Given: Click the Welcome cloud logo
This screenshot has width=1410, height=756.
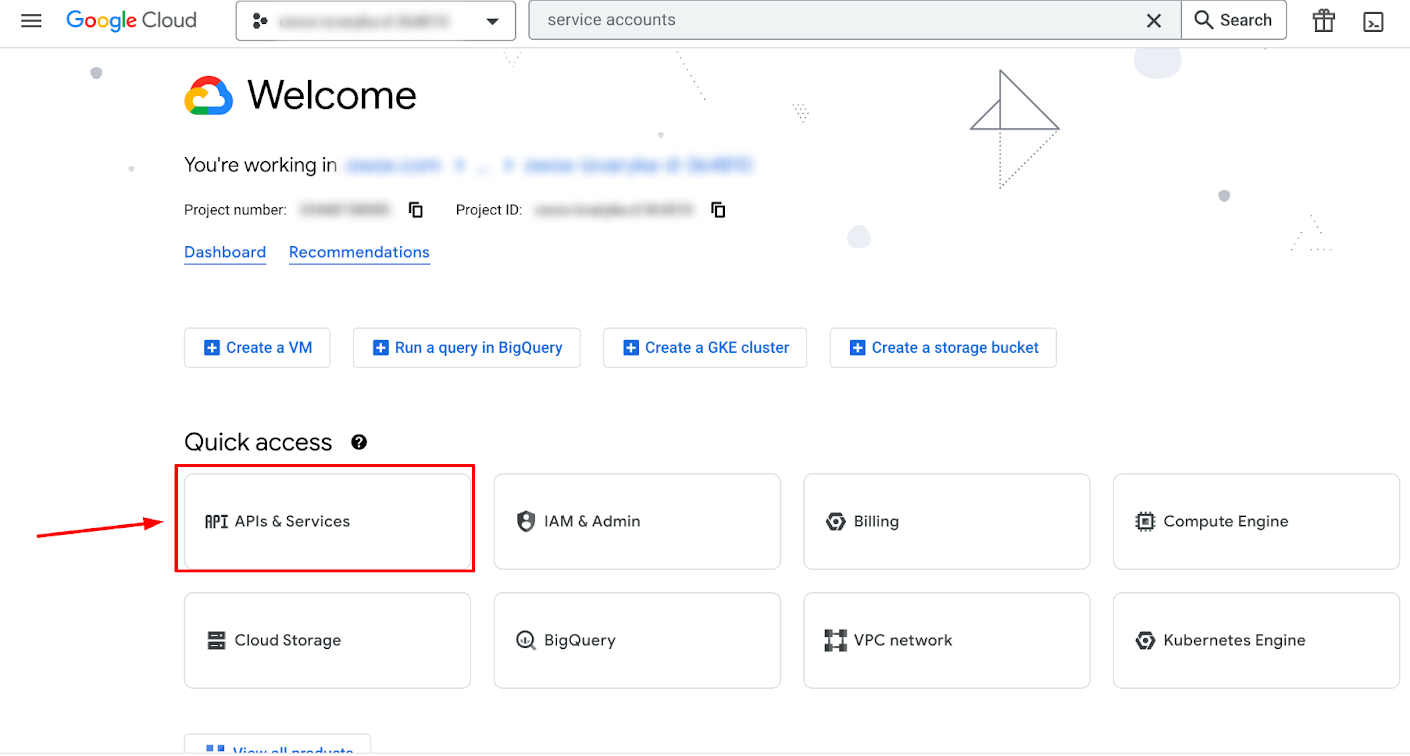Looking at the screenshot, I should (209, 96).
